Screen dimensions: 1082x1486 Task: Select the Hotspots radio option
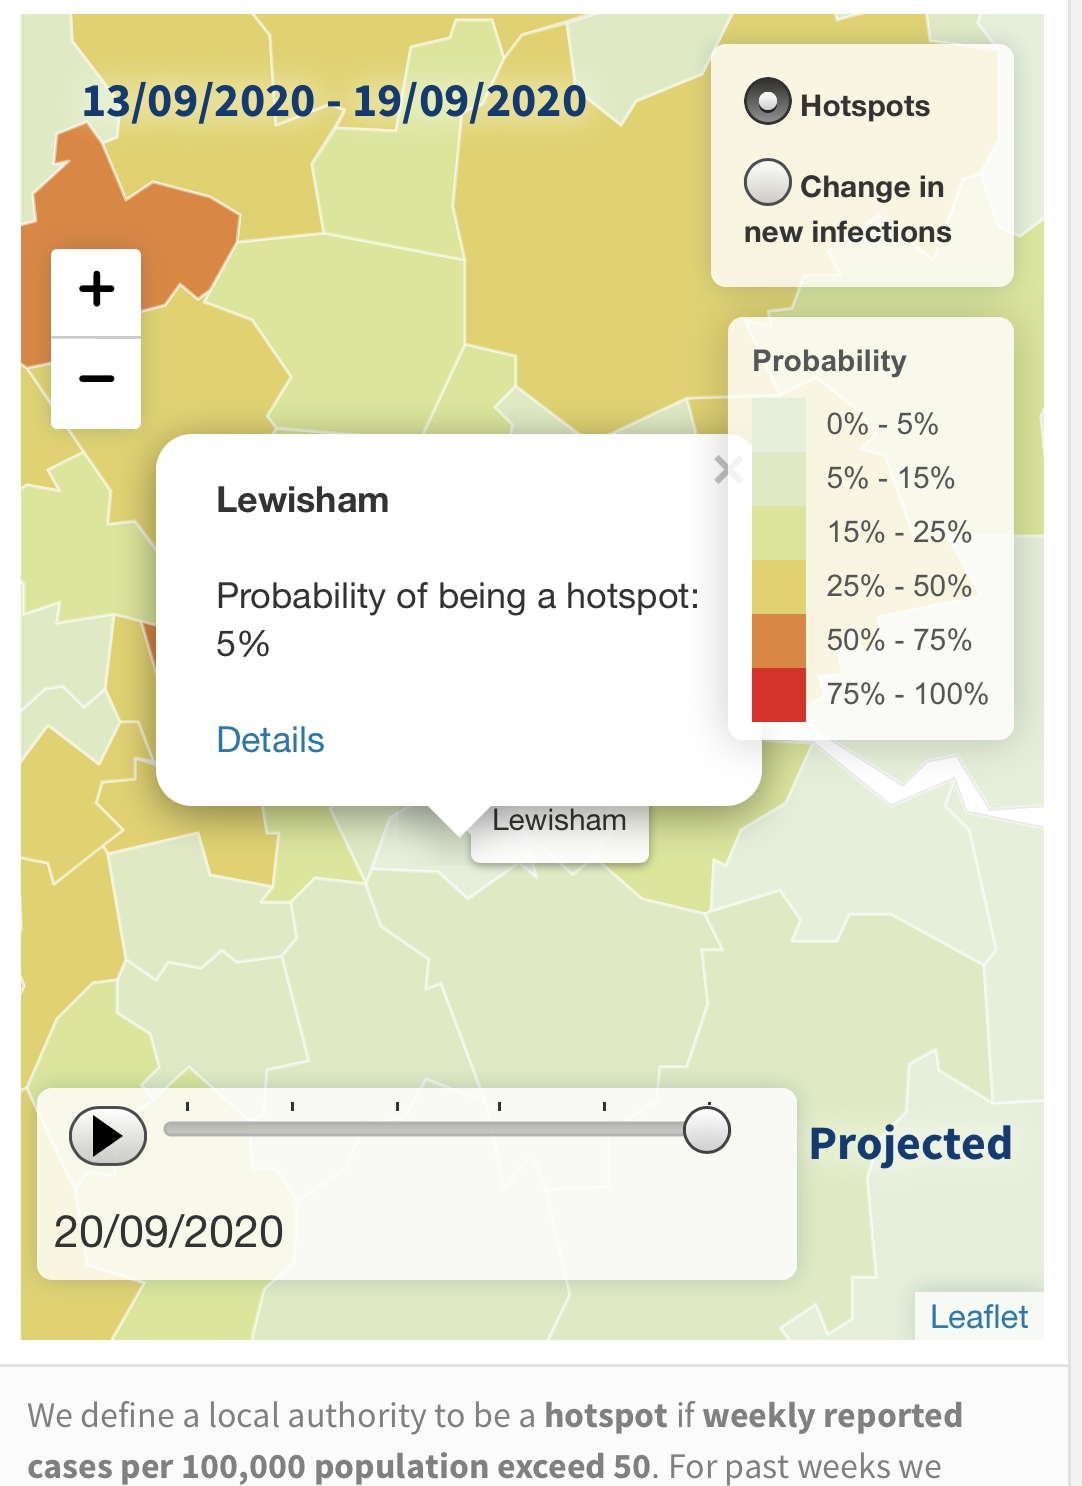click(768, 103)
